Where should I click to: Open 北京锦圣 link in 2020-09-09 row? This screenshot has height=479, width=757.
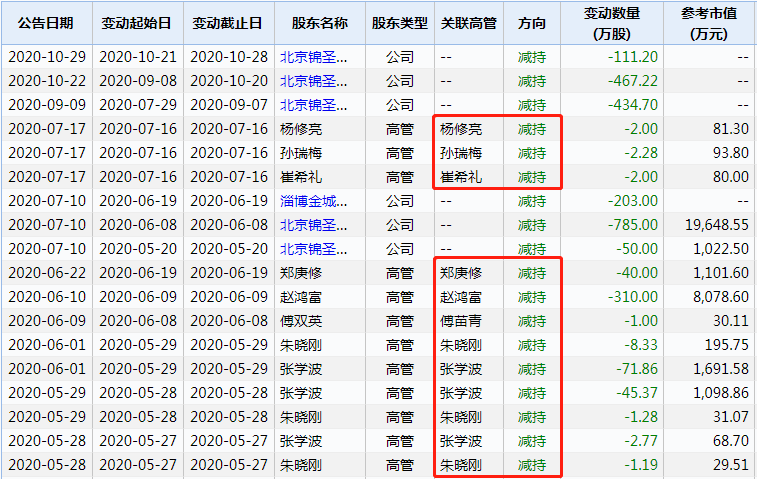pos(313,105)
